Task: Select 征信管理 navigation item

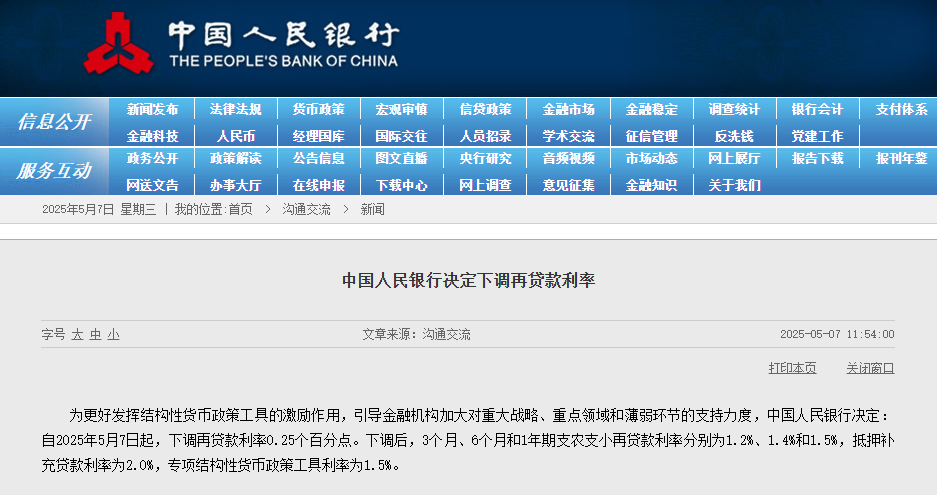Action: click(651, 136)
